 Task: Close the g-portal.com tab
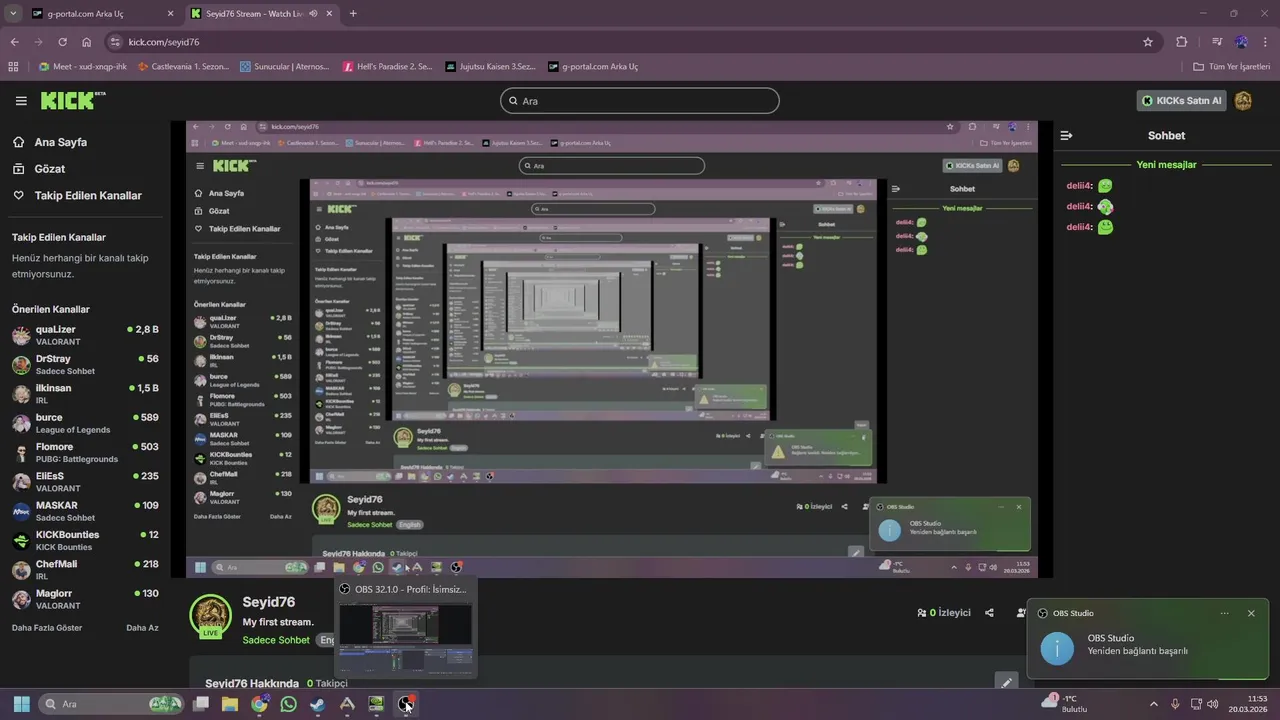[x=170, y=14]
